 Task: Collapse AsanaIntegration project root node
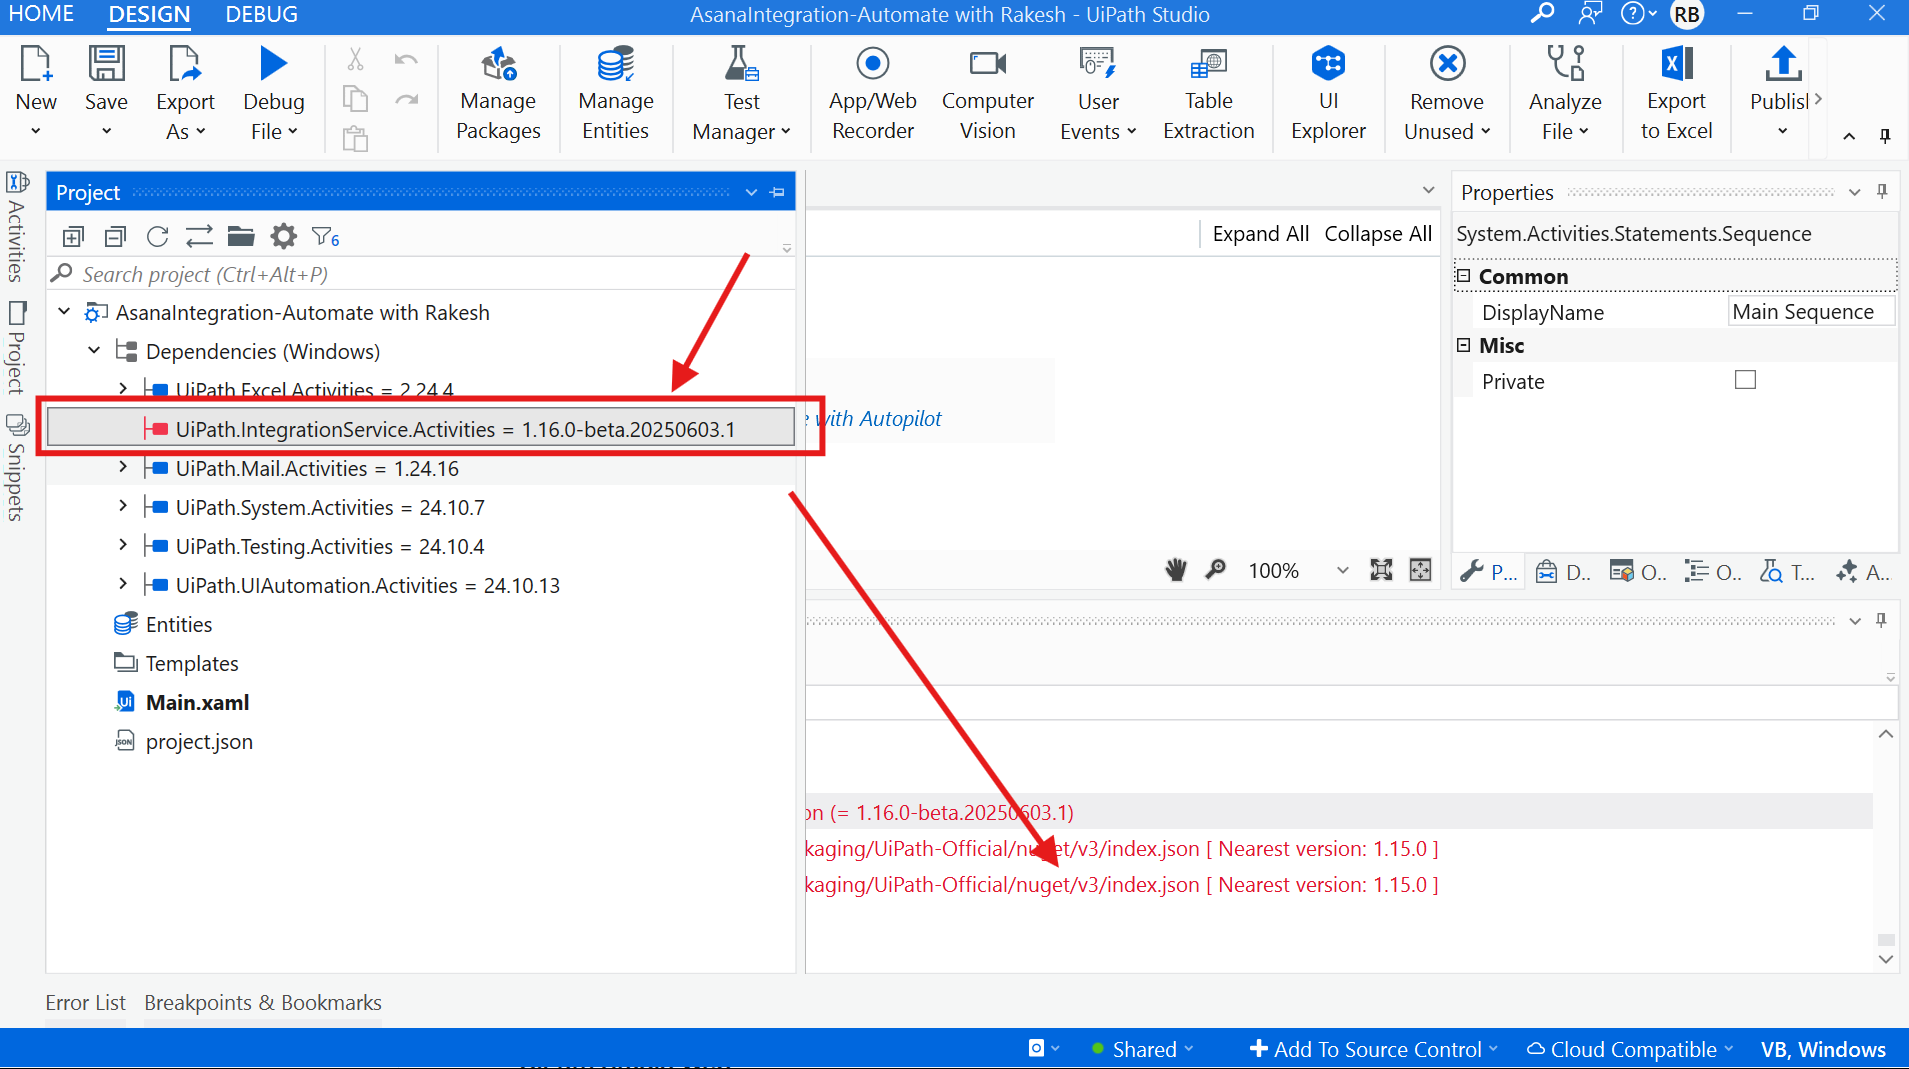64,311
